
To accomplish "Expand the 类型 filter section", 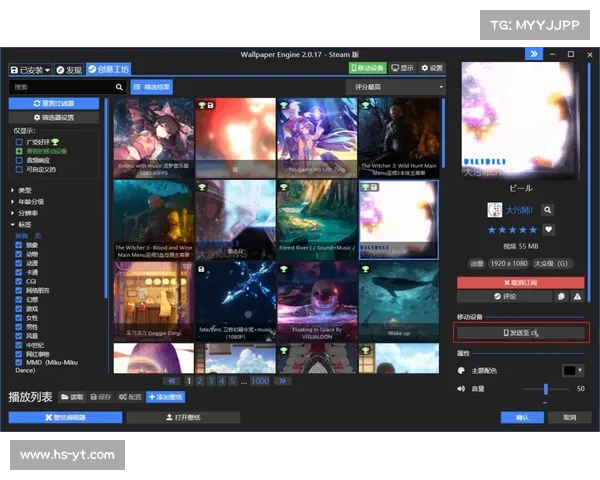I will tap(21, 190).
